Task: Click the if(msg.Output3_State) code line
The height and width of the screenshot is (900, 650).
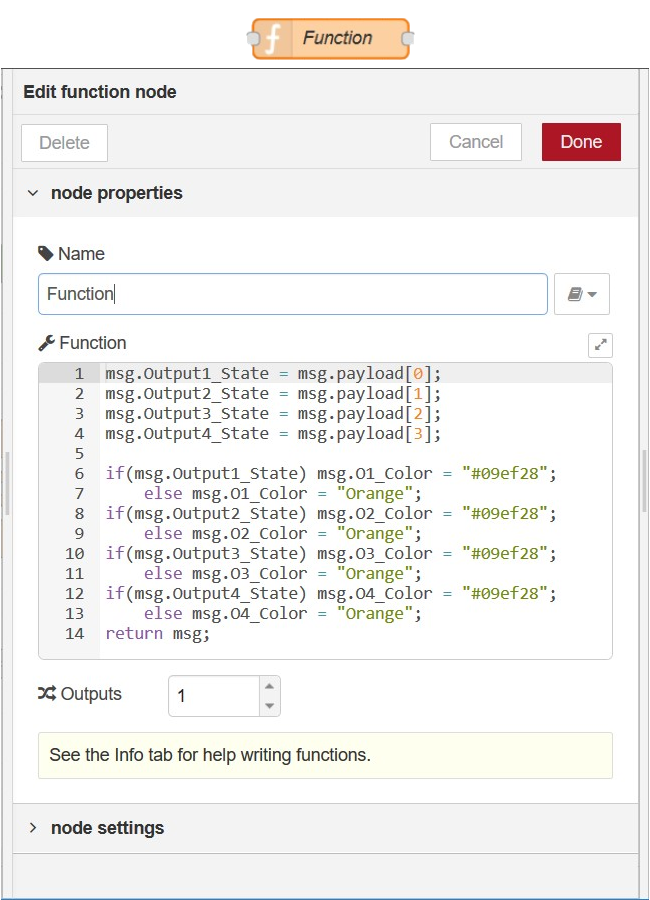Action: [x=331, y=553]
